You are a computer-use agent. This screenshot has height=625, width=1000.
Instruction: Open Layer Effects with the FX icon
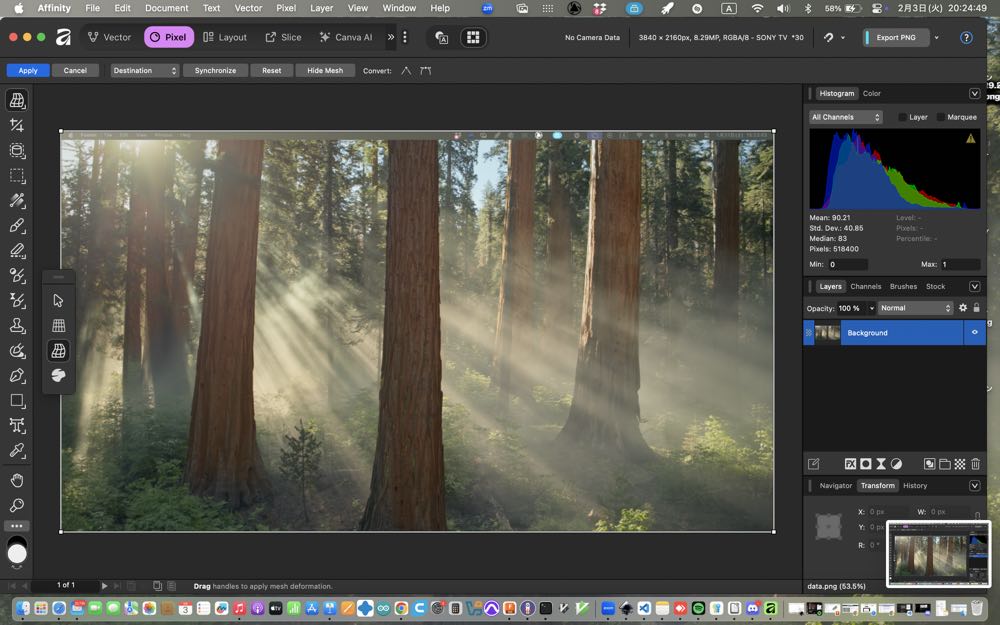[x=850, y=464]
